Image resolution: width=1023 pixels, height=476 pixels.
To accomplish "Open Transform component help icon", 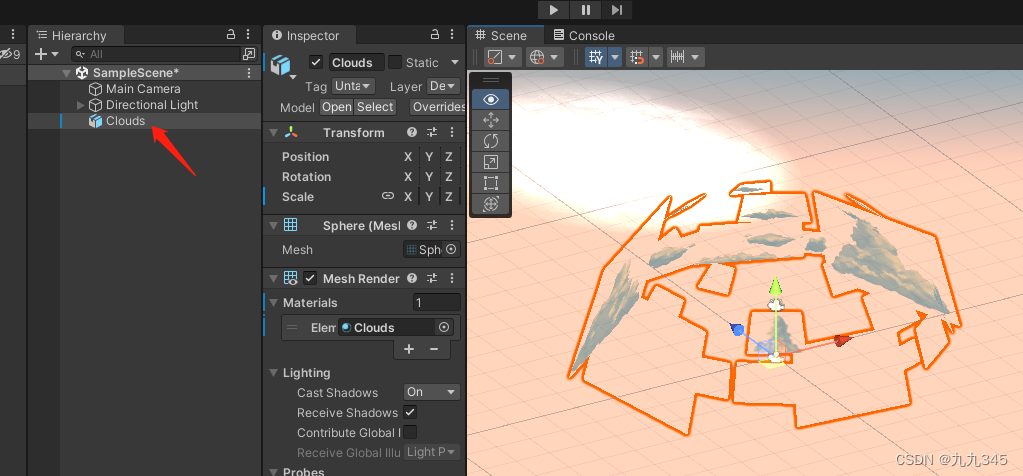I will tap(412, 132).
